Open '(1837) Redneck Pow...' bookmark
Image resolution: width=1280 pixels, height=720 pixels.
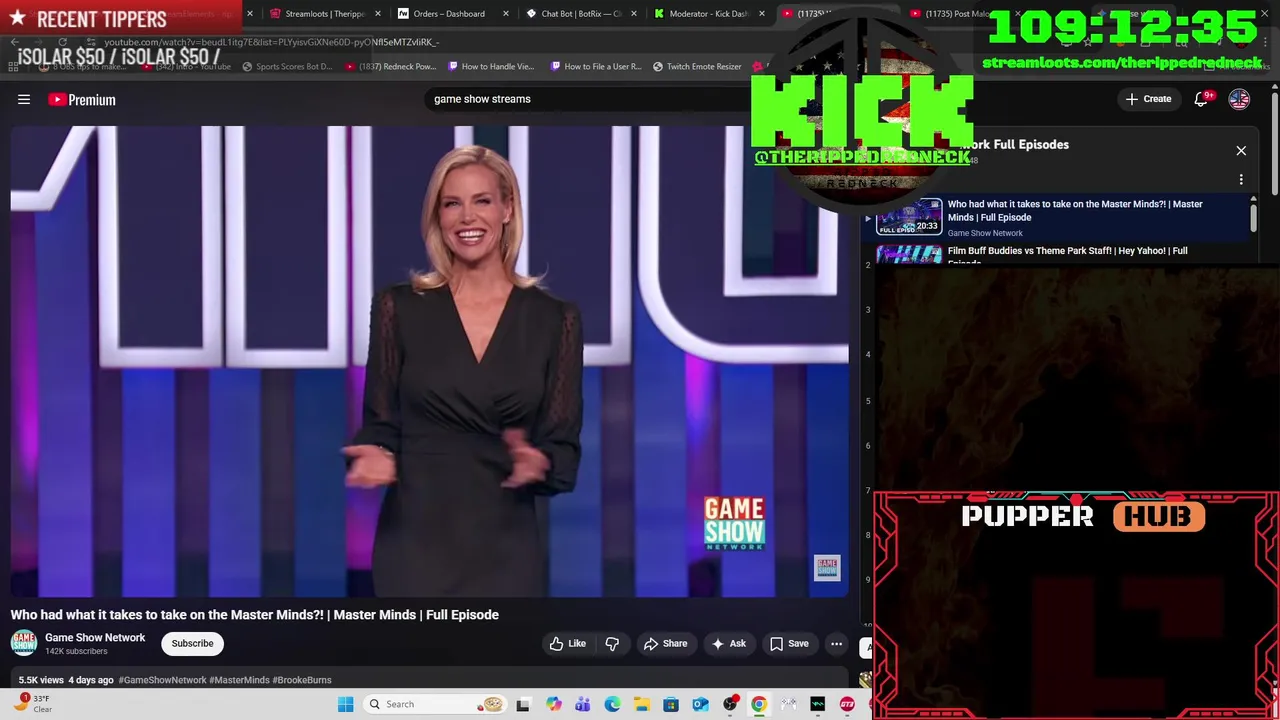point(390,67)
